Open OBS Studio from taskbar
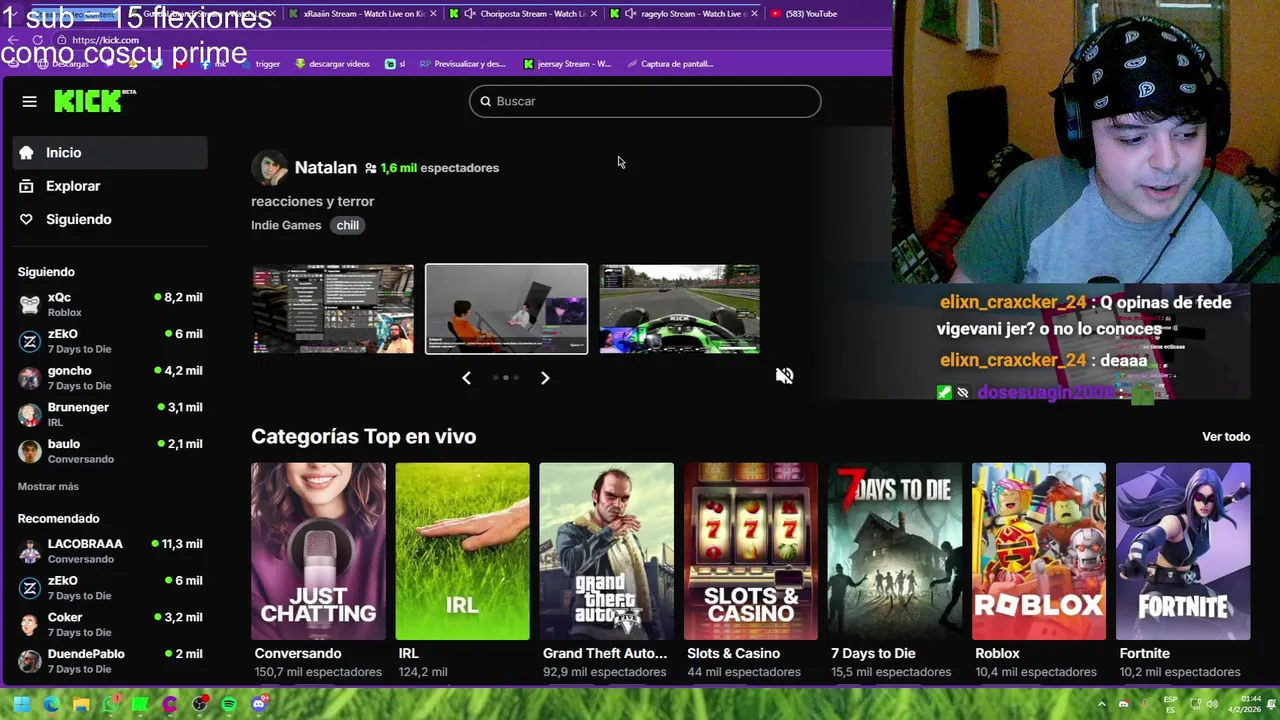This screenshot has width=1280, height=720. (x=200, y=704)
